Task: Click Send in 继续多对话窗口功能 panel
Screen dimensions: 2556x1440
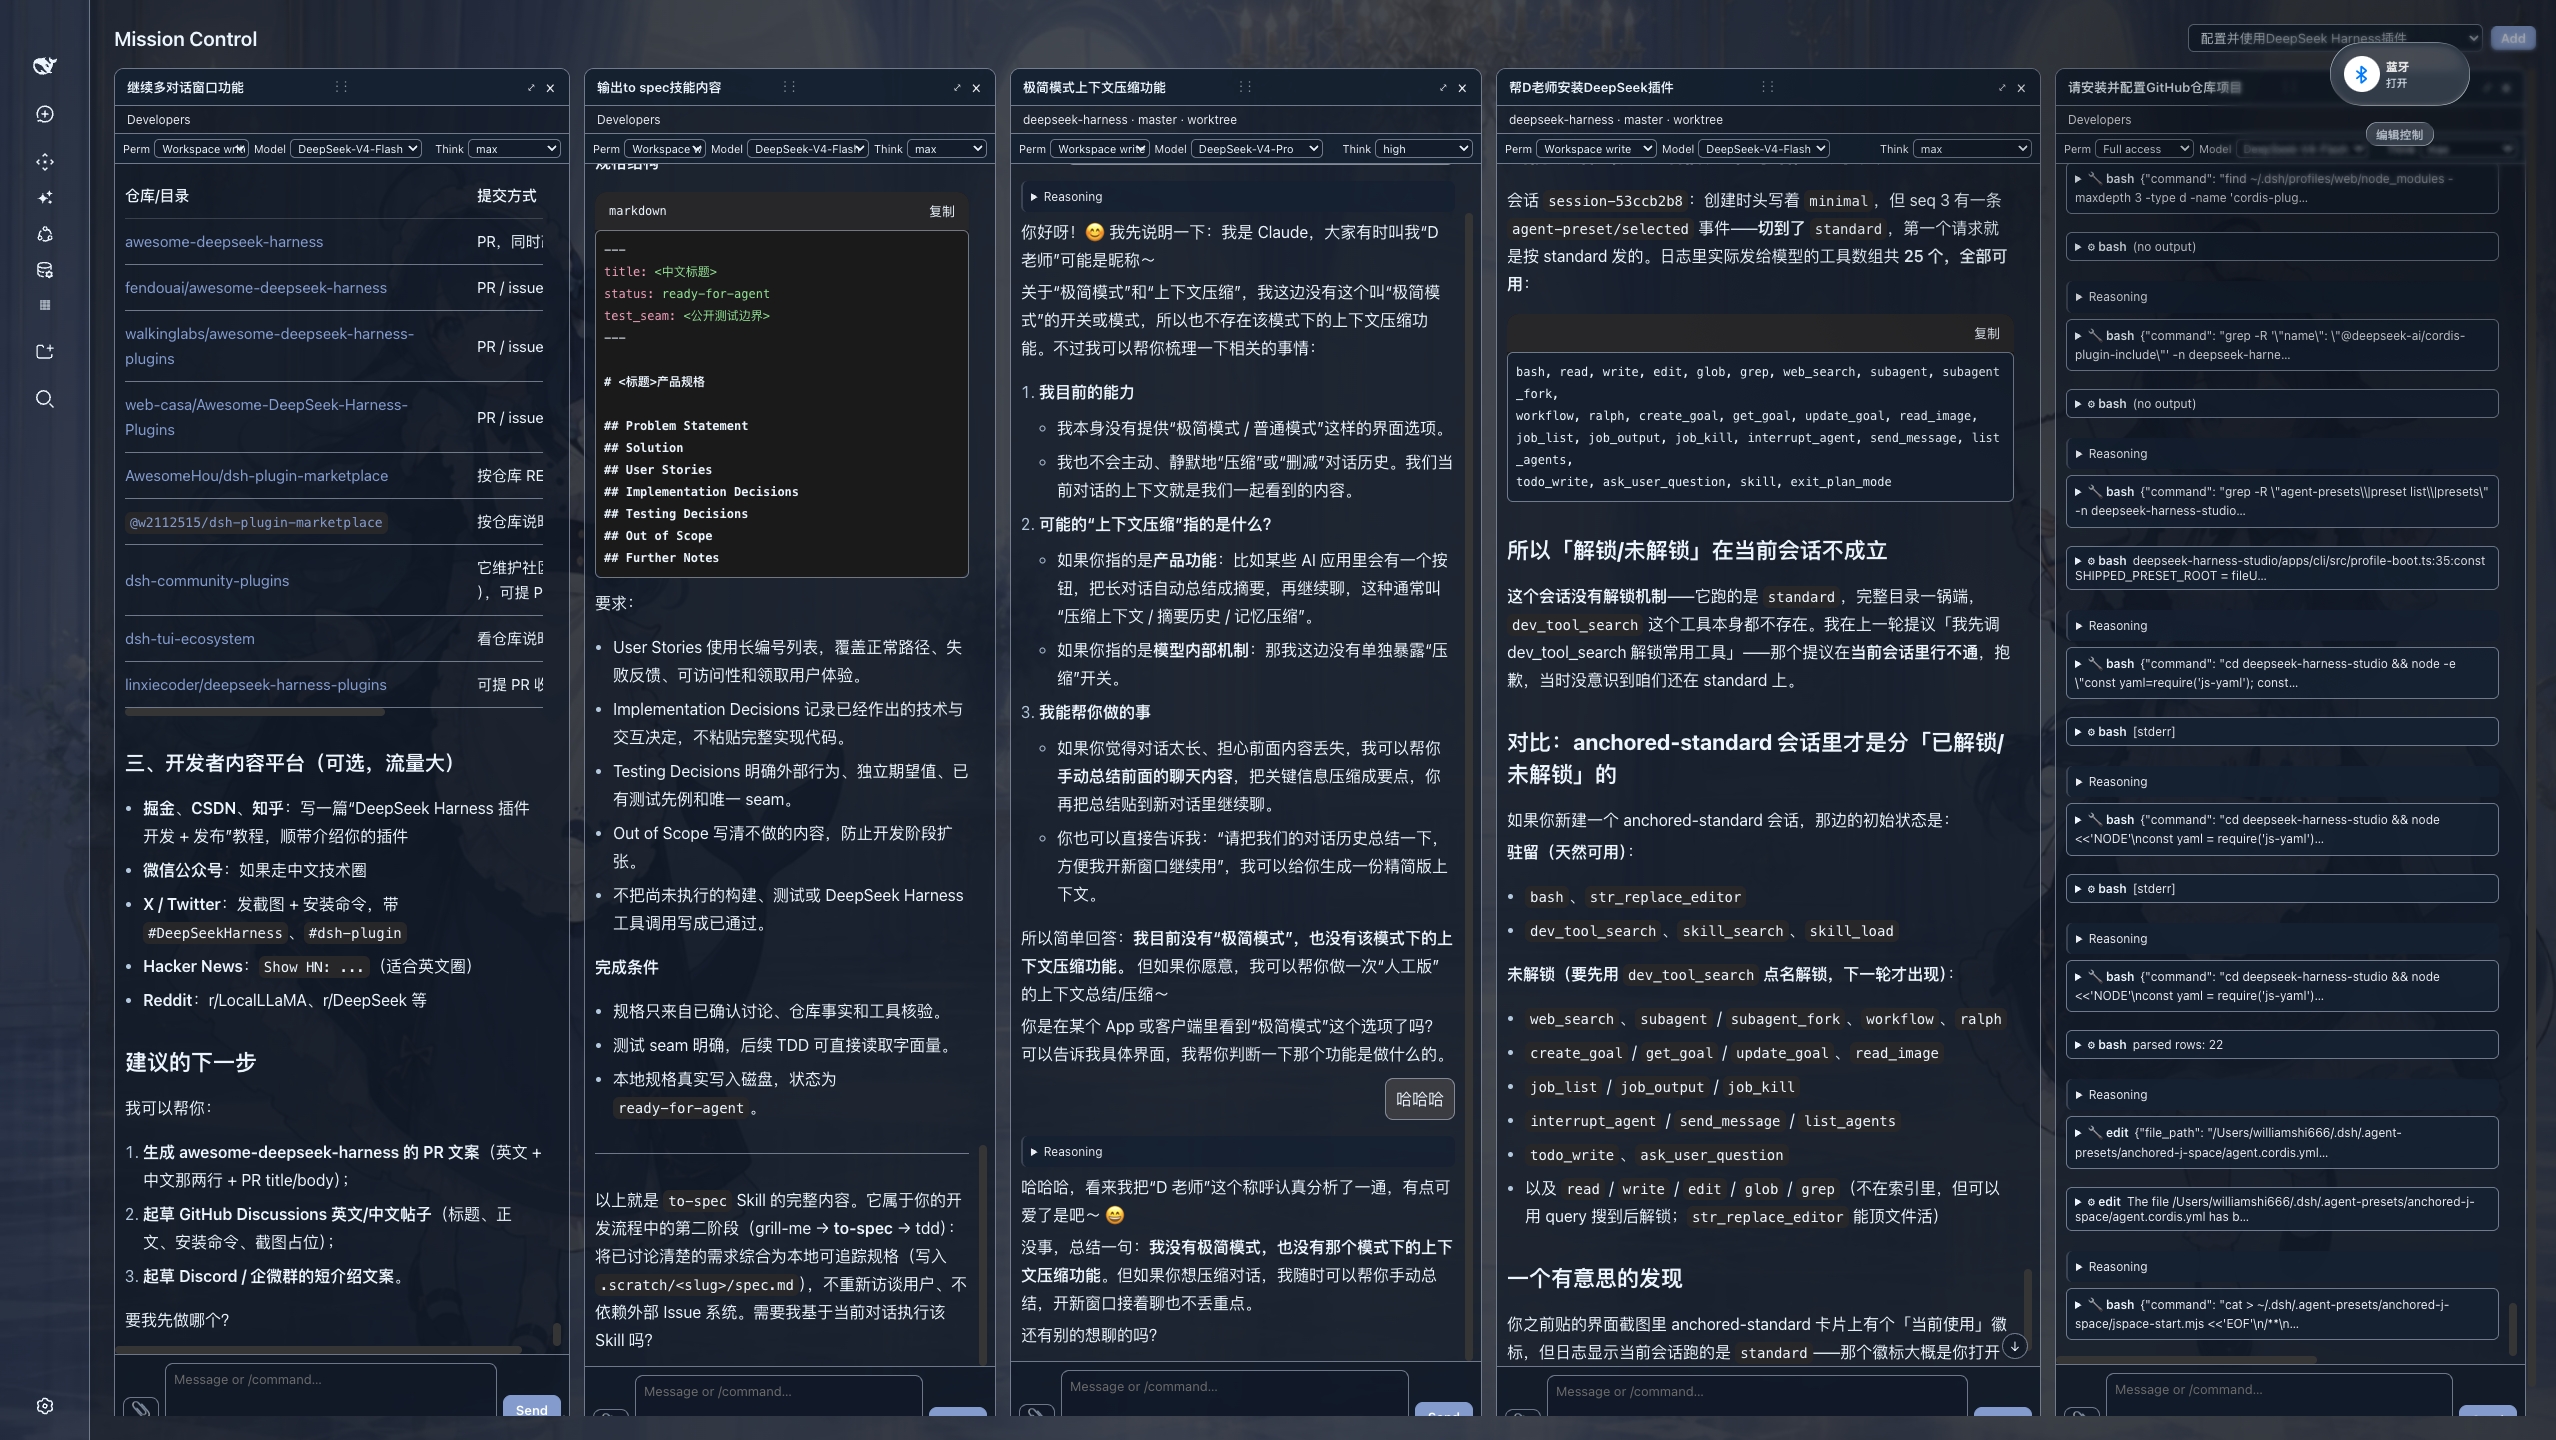Action: (x=531, y=1408)
